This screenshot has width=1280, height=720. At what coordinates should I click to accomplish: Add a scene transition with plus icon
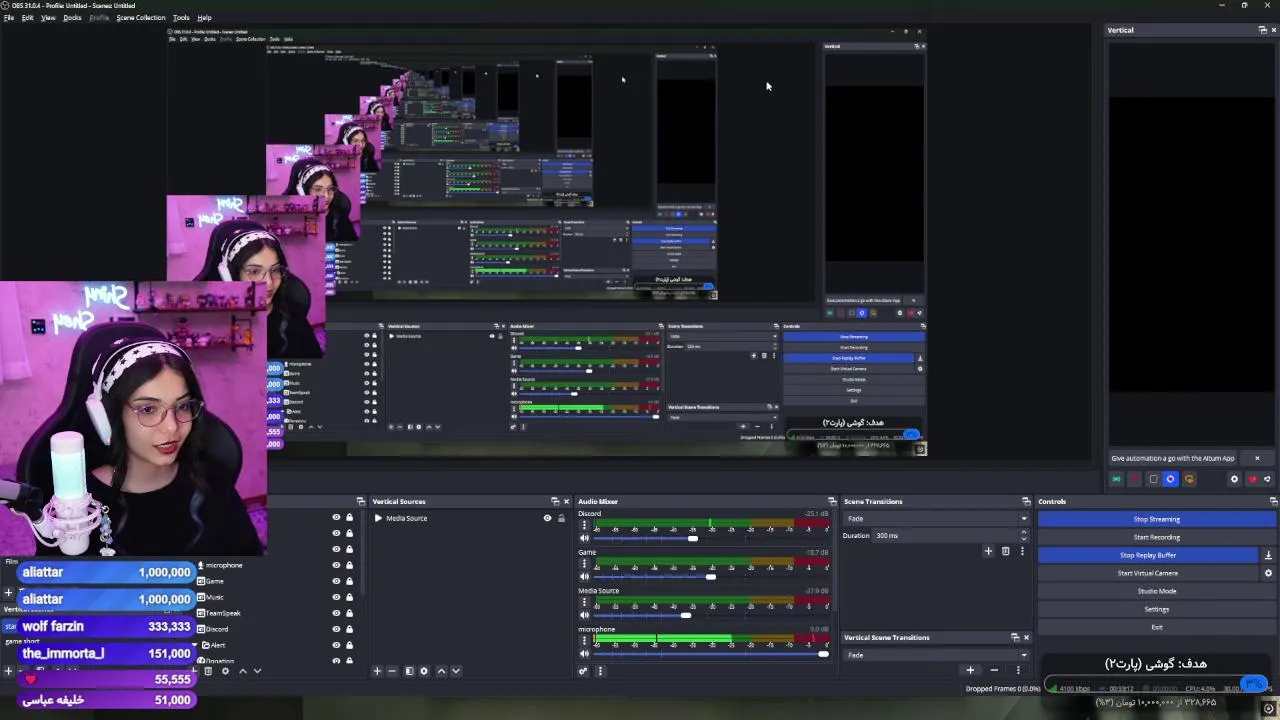988,551
